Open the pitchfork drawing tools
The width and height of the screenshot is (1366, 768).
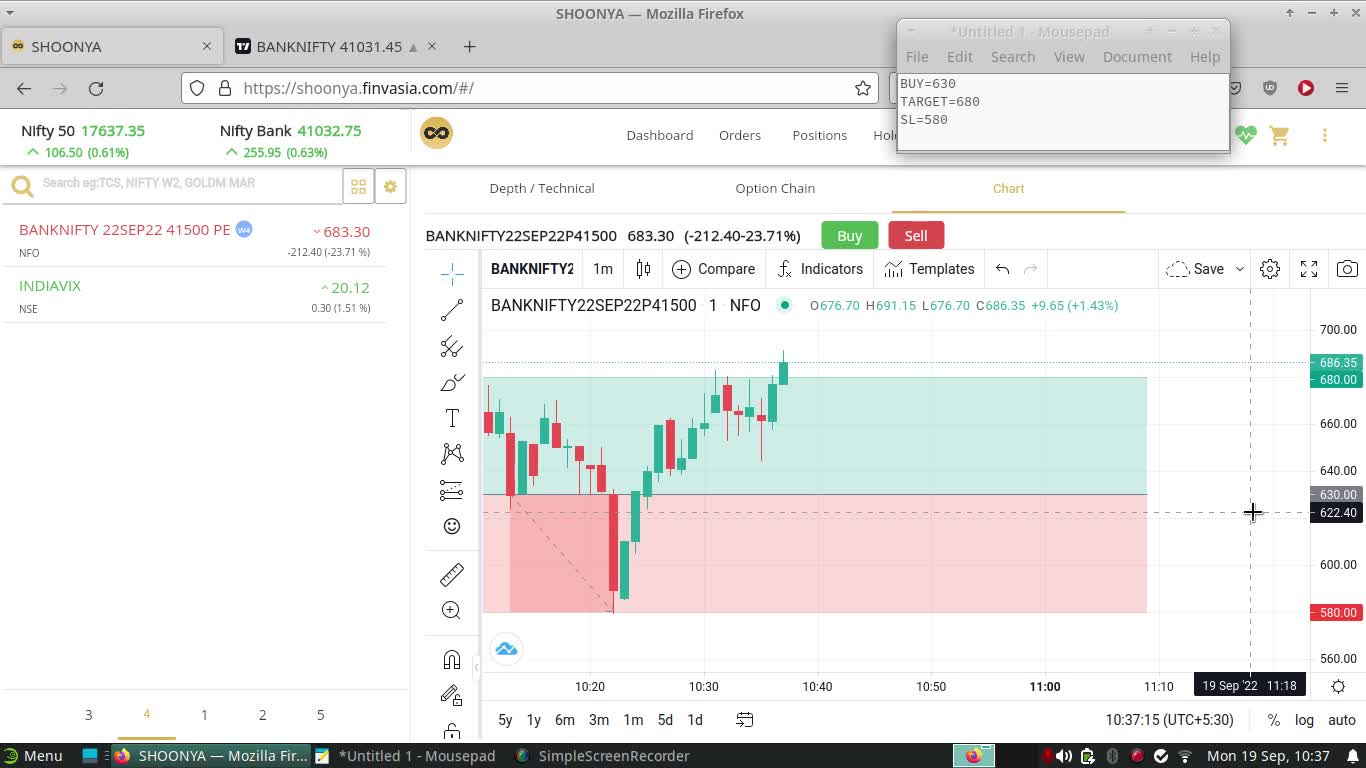[452, 346]
